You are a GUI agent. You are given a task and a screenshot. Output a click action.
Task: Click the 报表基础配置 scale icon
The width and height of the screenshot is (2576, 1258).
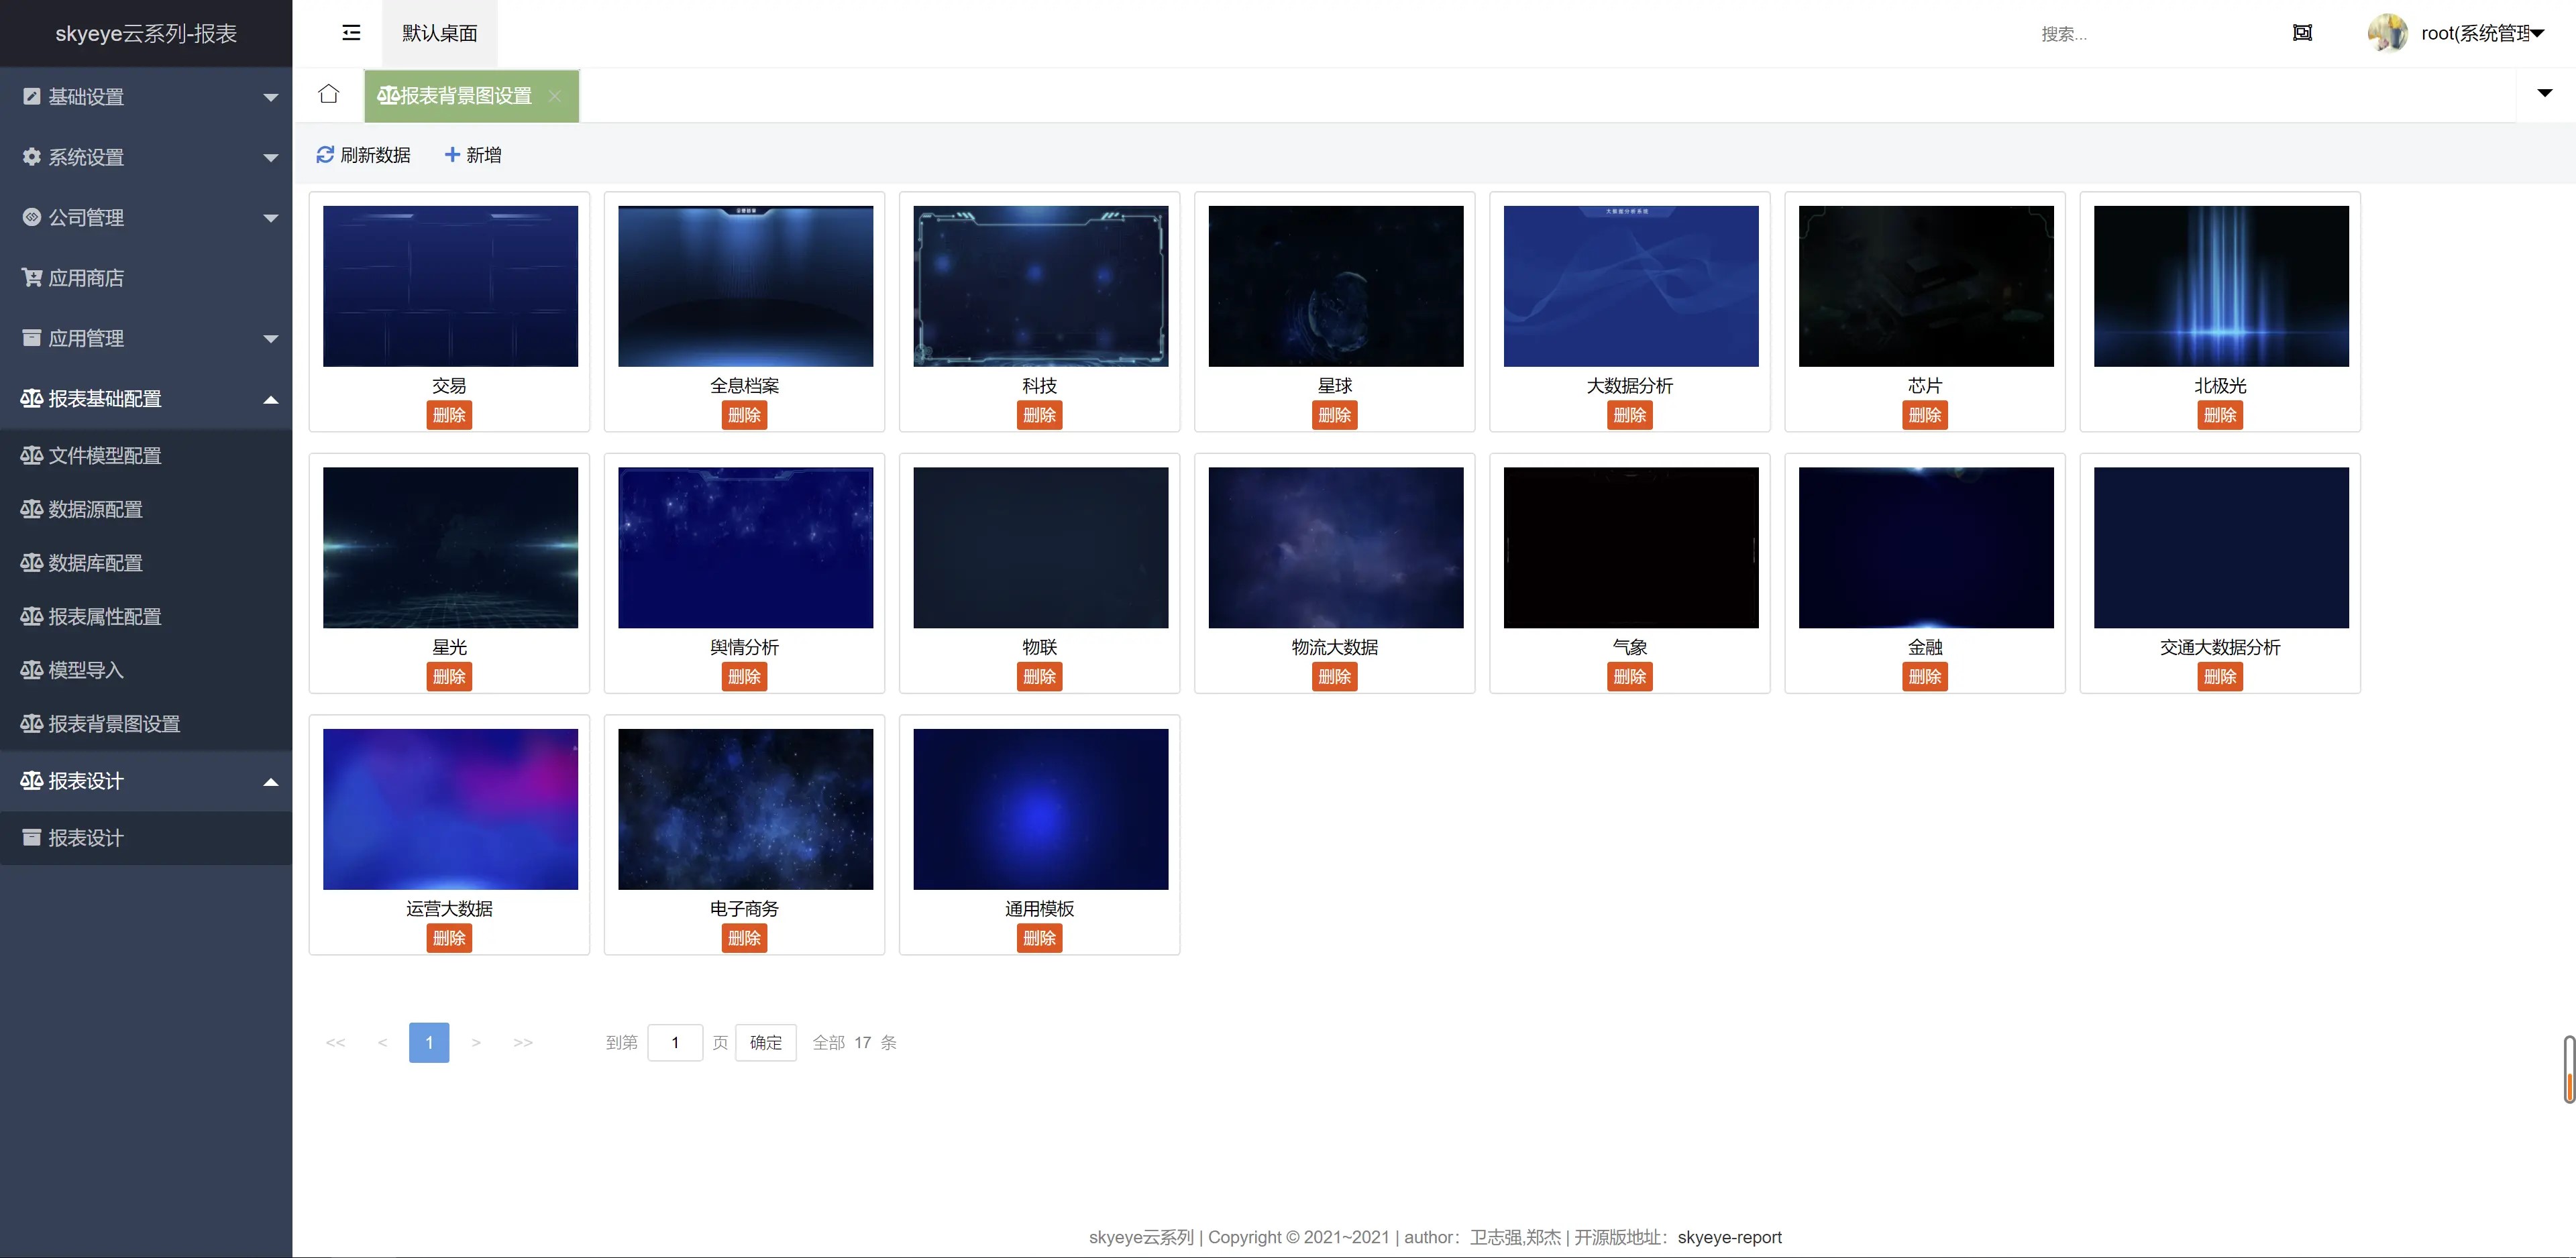(32, 398)
